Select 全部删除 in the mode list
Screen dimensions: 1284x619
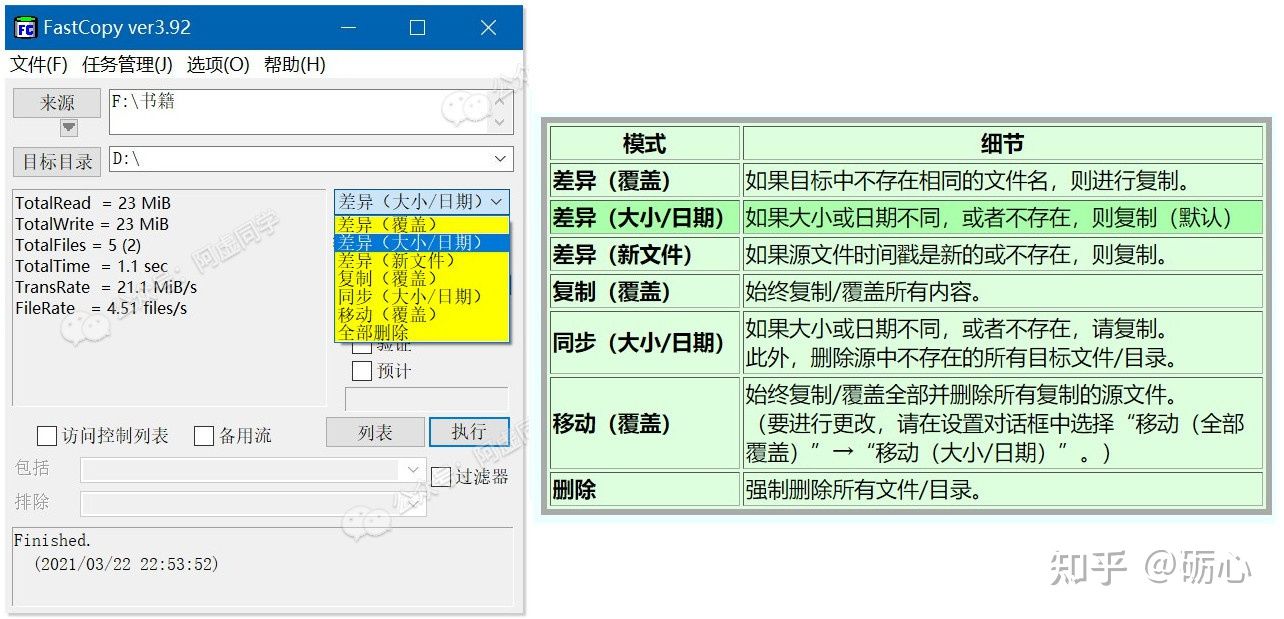pyautogui.click(x=373, y=332)
